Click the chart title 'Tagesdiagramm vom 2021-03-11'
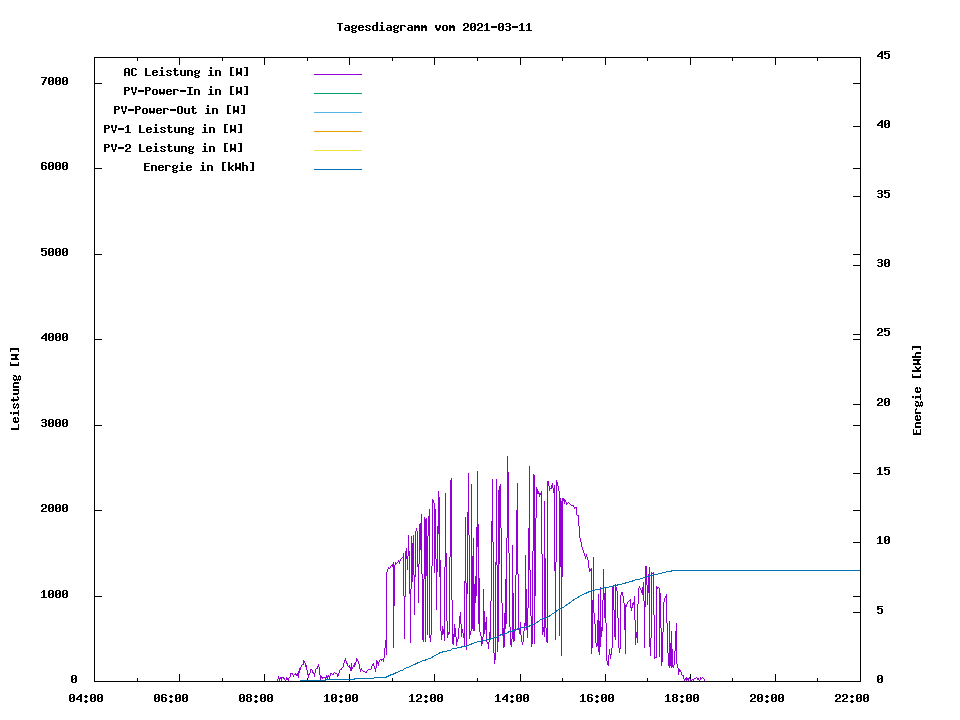This screenshot has width=960, height=720. coord(434,27)
